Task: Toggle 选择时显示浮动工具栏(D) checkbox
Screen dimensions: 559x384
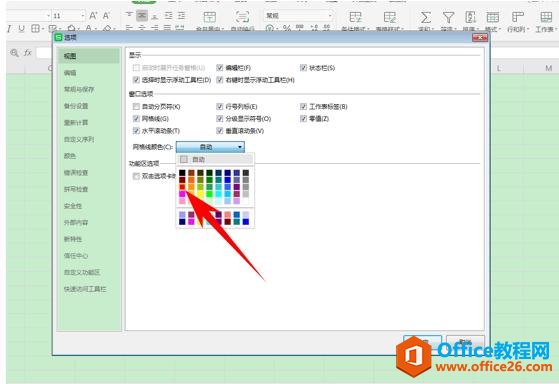Action: 136,80
